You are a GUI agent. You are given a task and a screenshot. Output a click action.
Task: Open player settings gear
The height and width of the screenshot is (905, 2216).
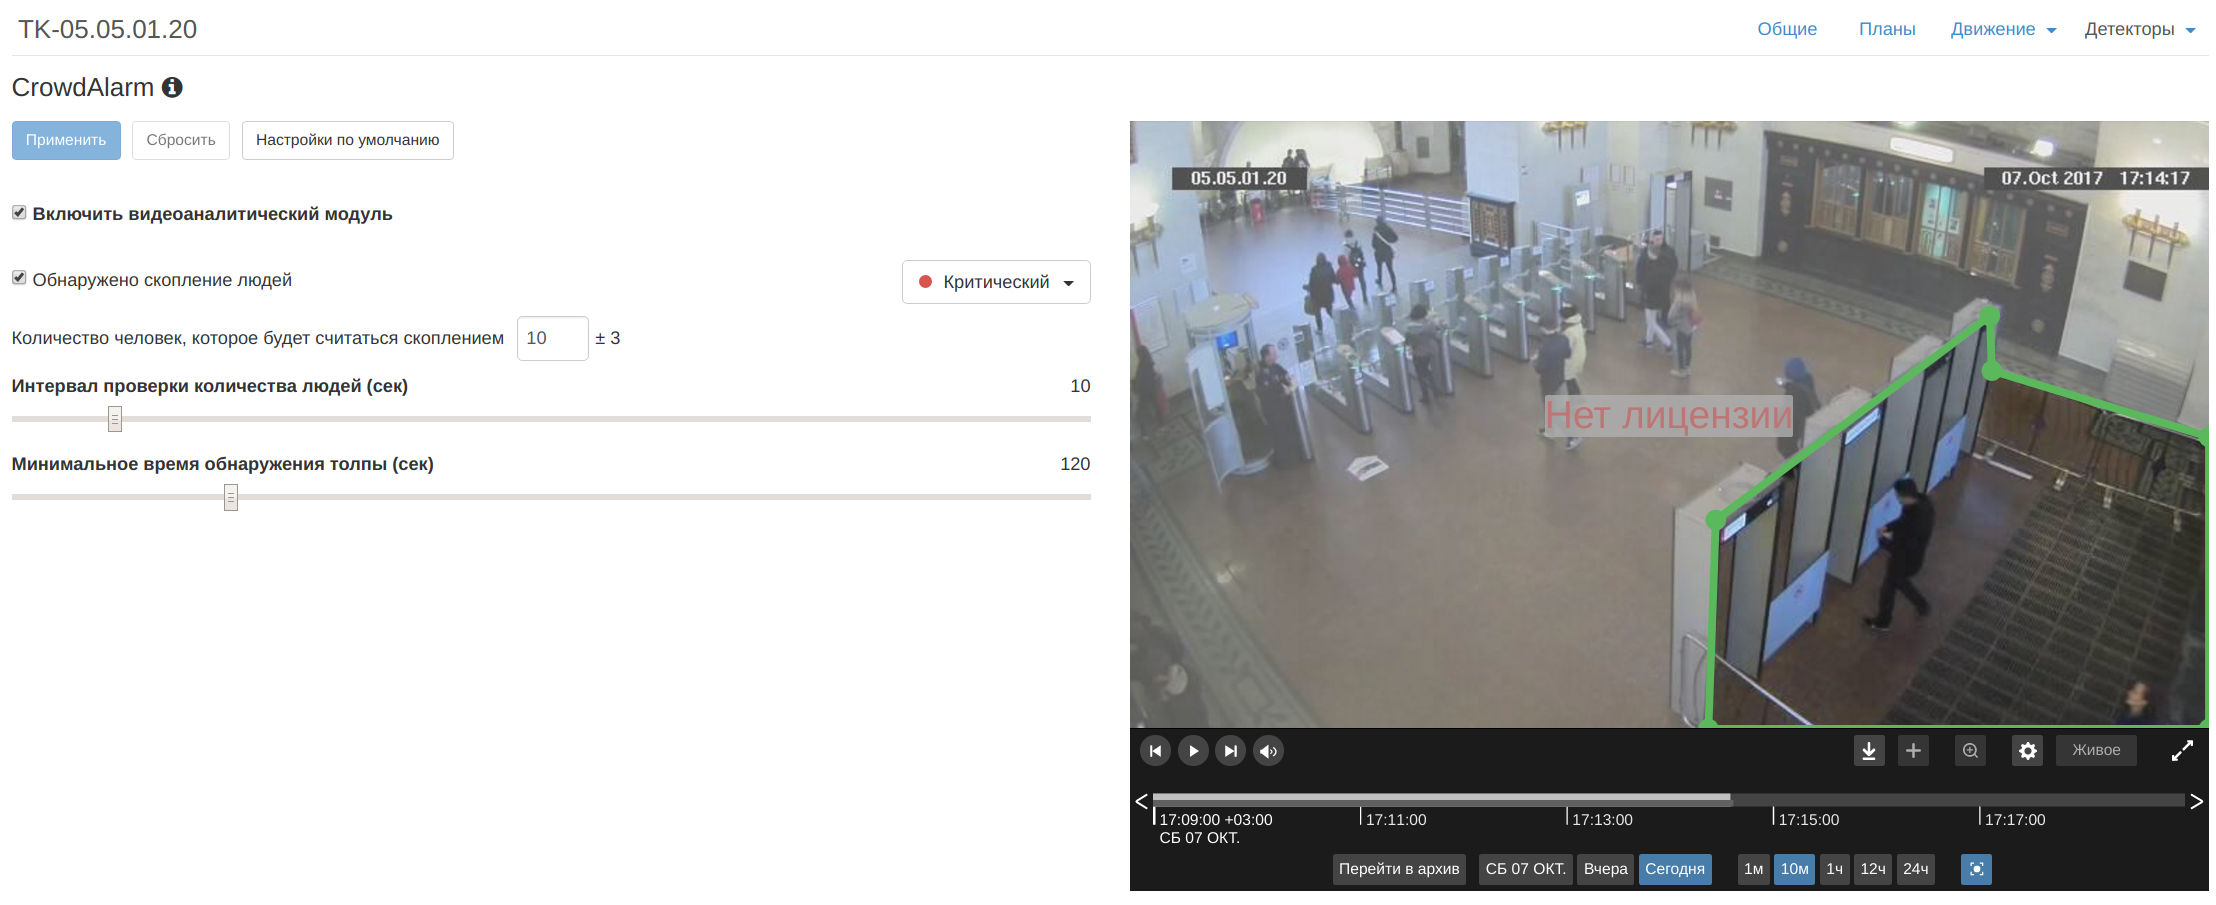[x=2027, y=751]
